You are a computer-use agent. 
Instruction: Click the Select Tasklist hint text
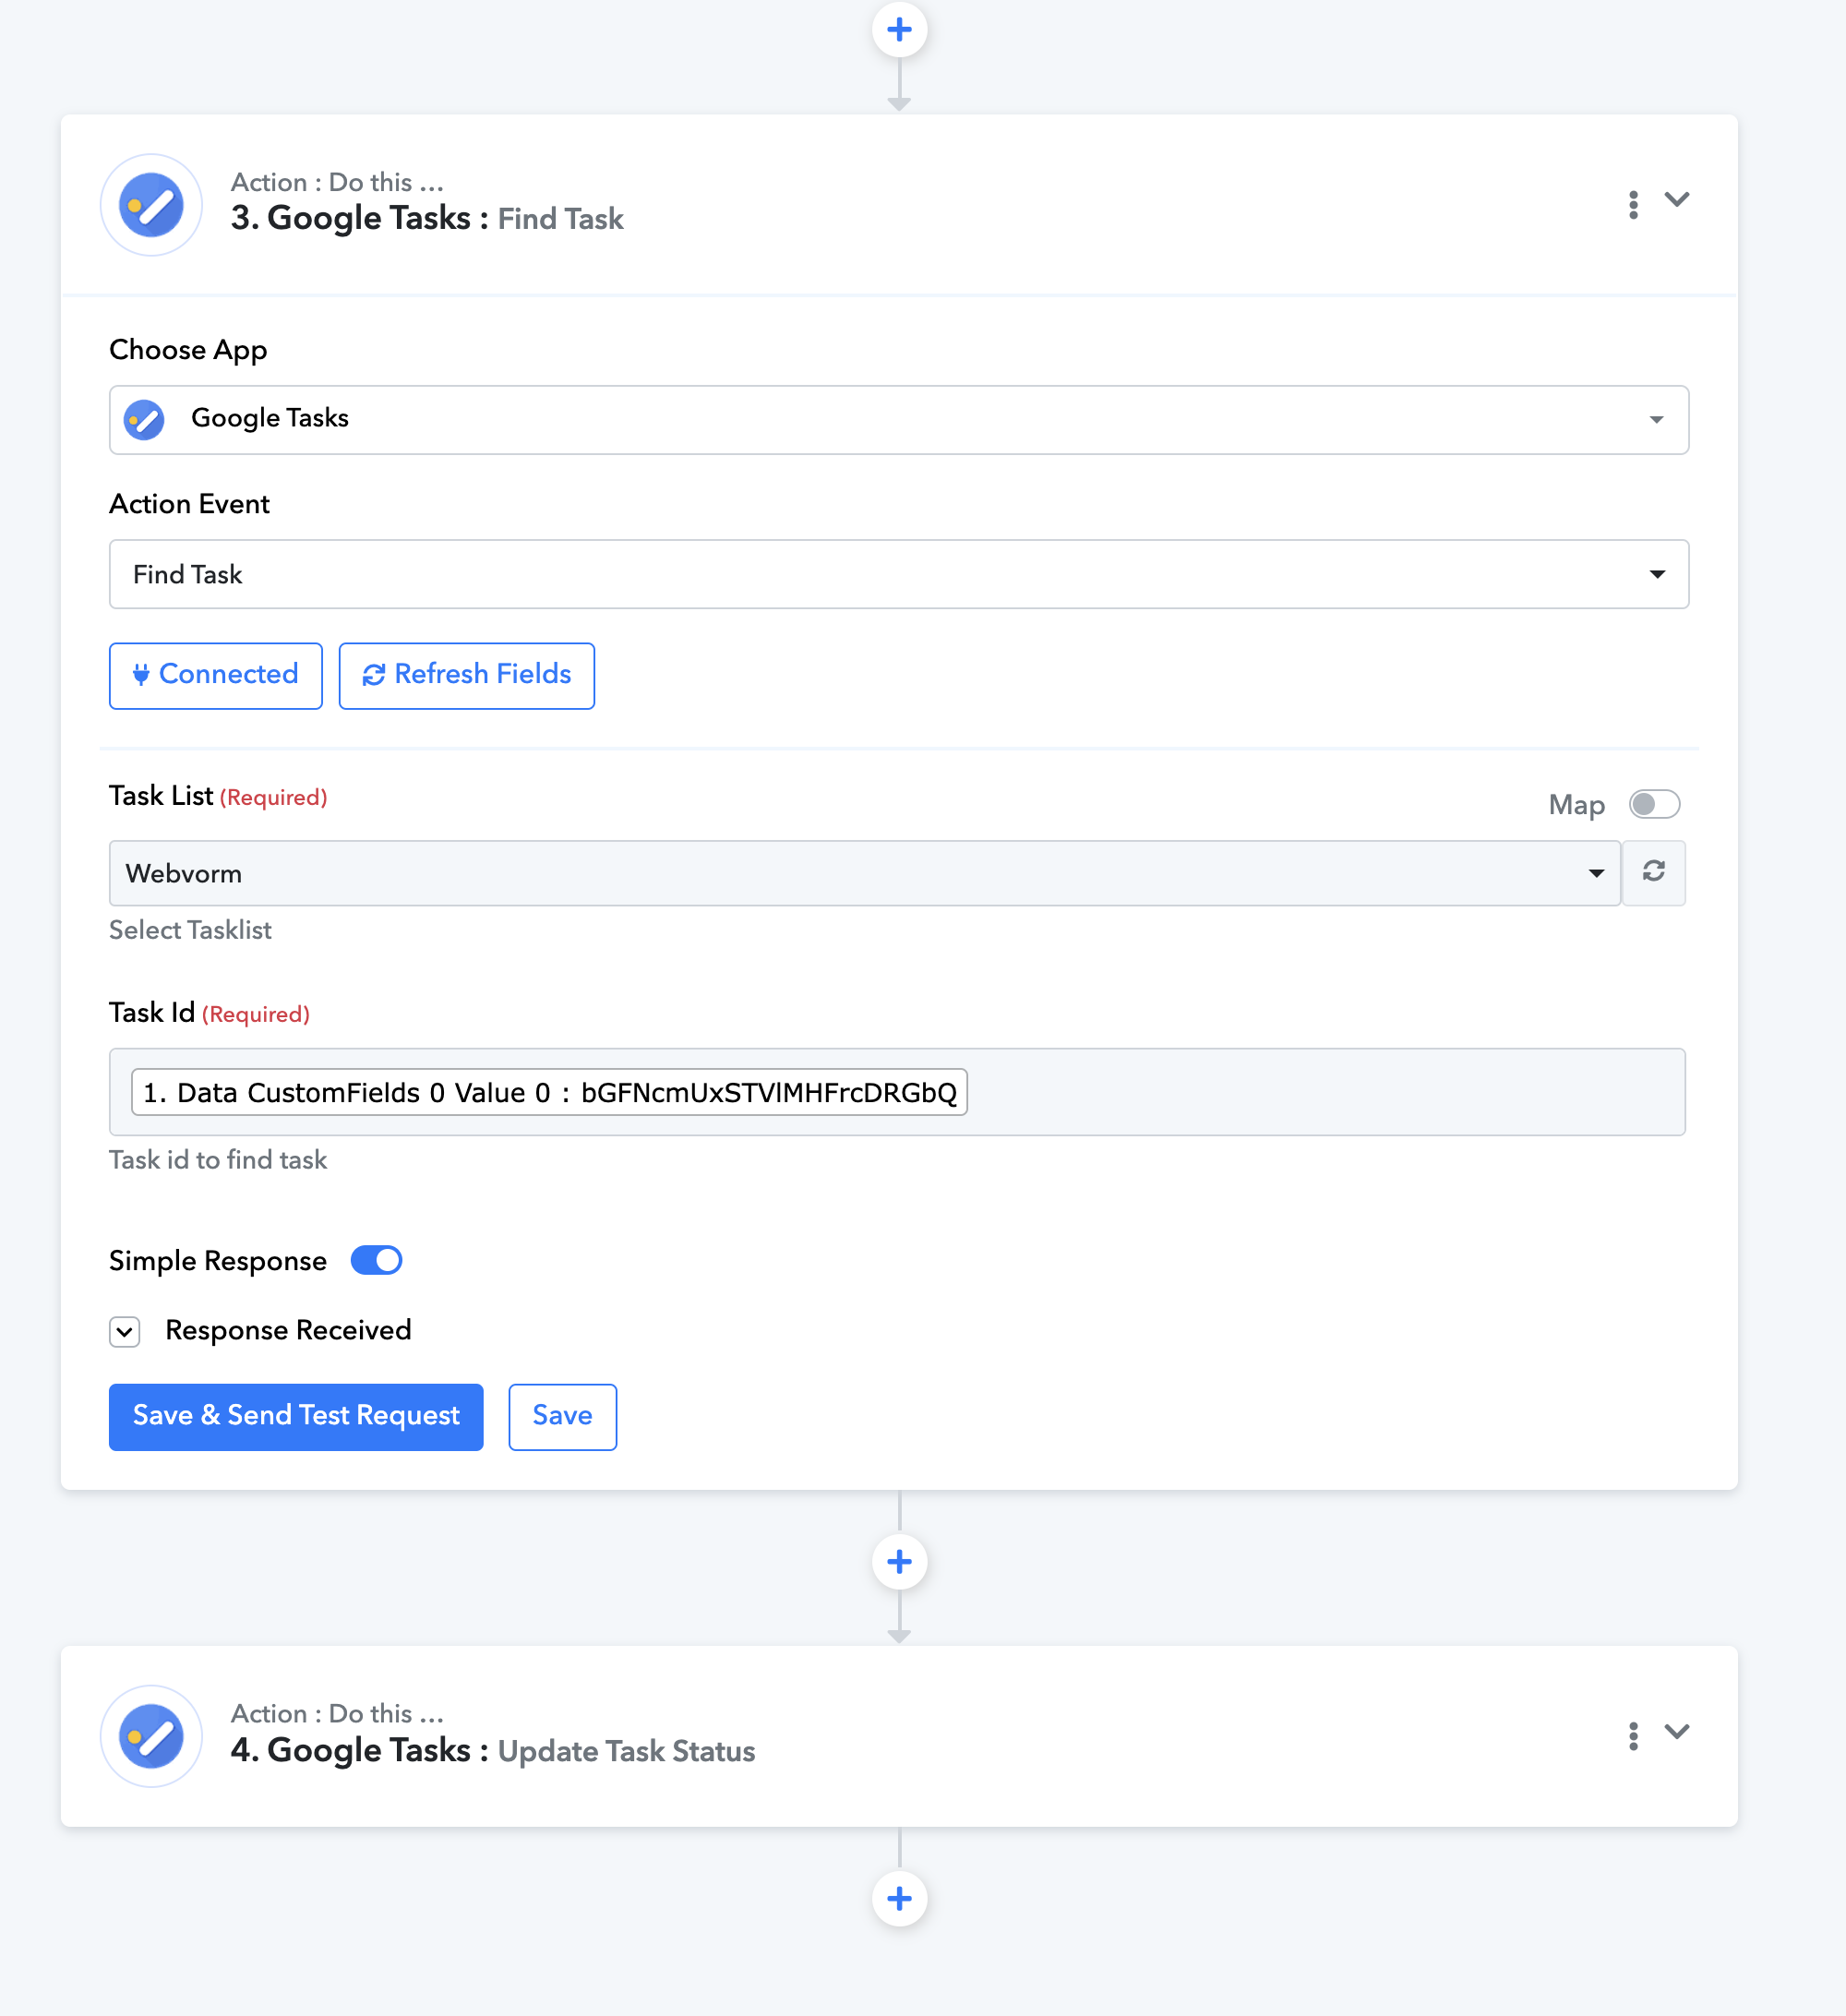(x=190, y=930)
